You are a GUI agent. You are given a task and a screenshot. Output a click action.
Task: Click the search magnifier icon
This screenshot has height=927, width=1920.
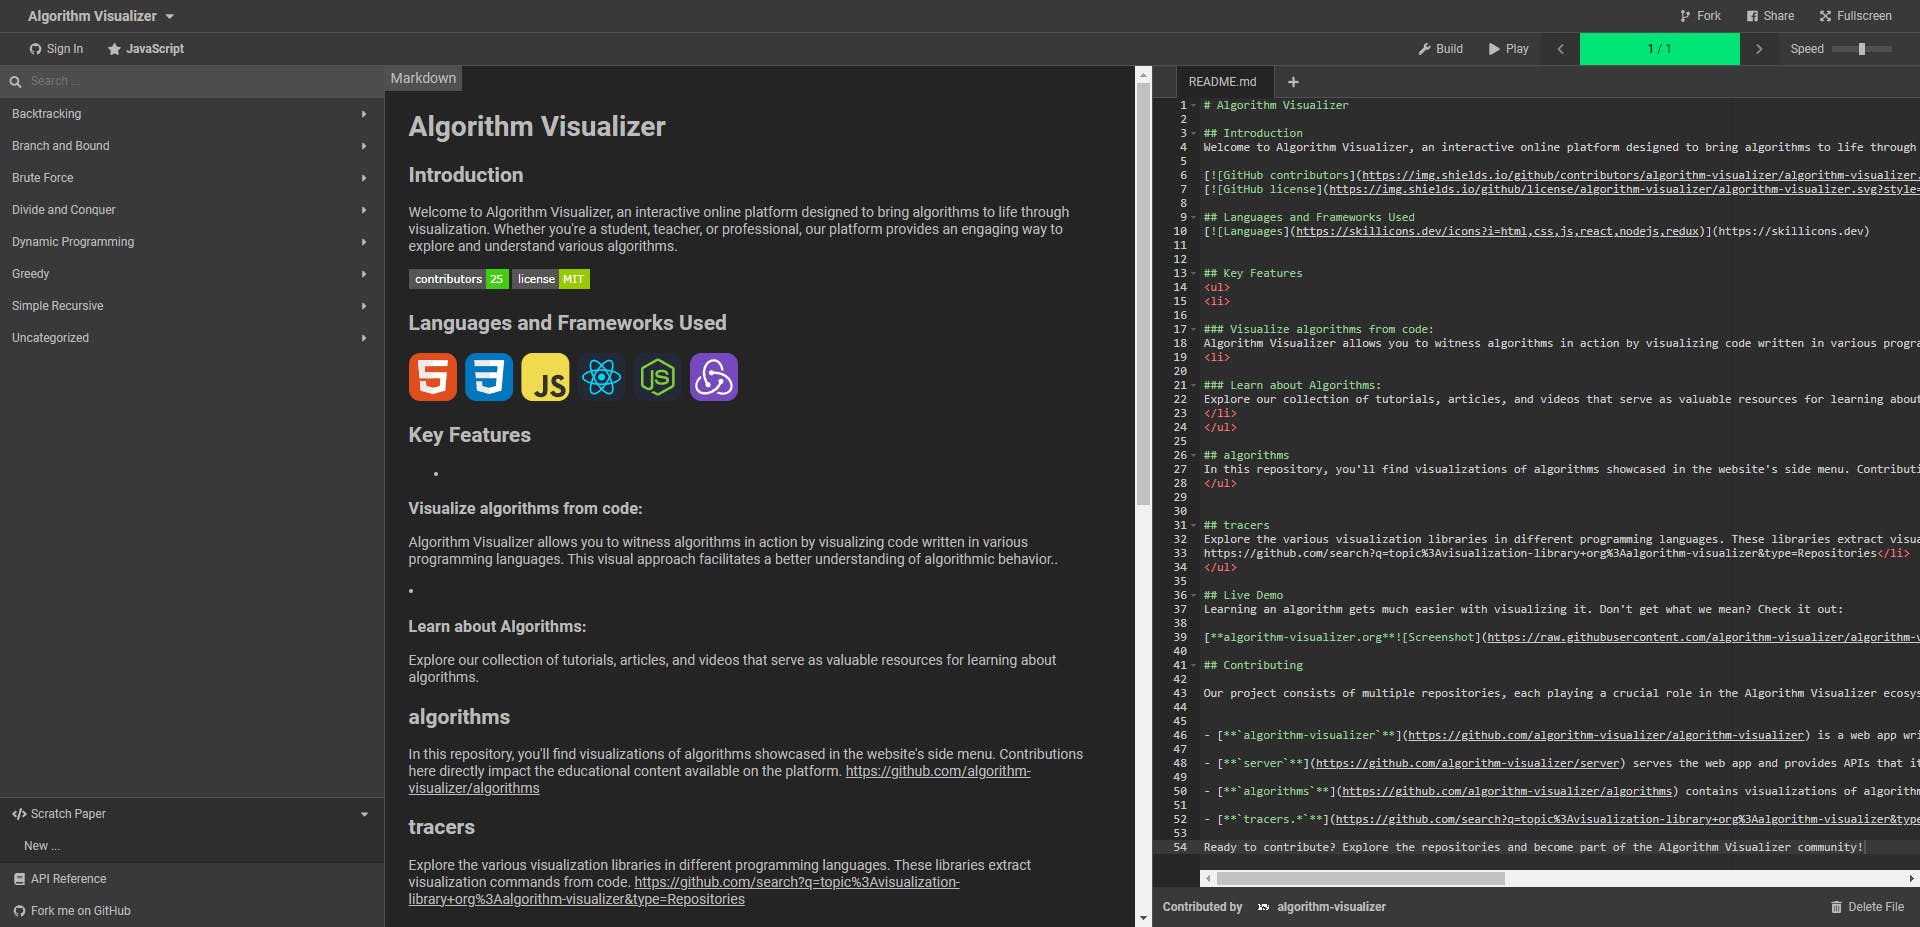pos(15,82)
